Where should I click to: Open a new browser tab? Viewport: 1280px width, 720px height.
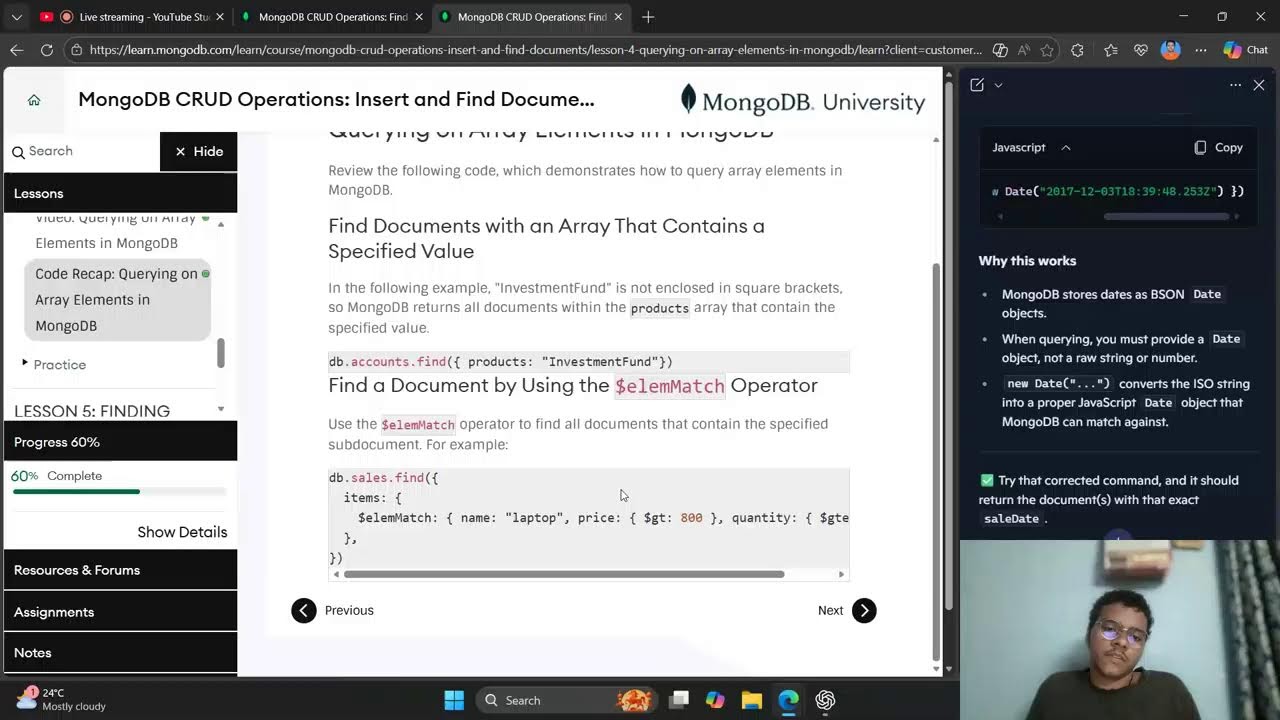(648, 17)
